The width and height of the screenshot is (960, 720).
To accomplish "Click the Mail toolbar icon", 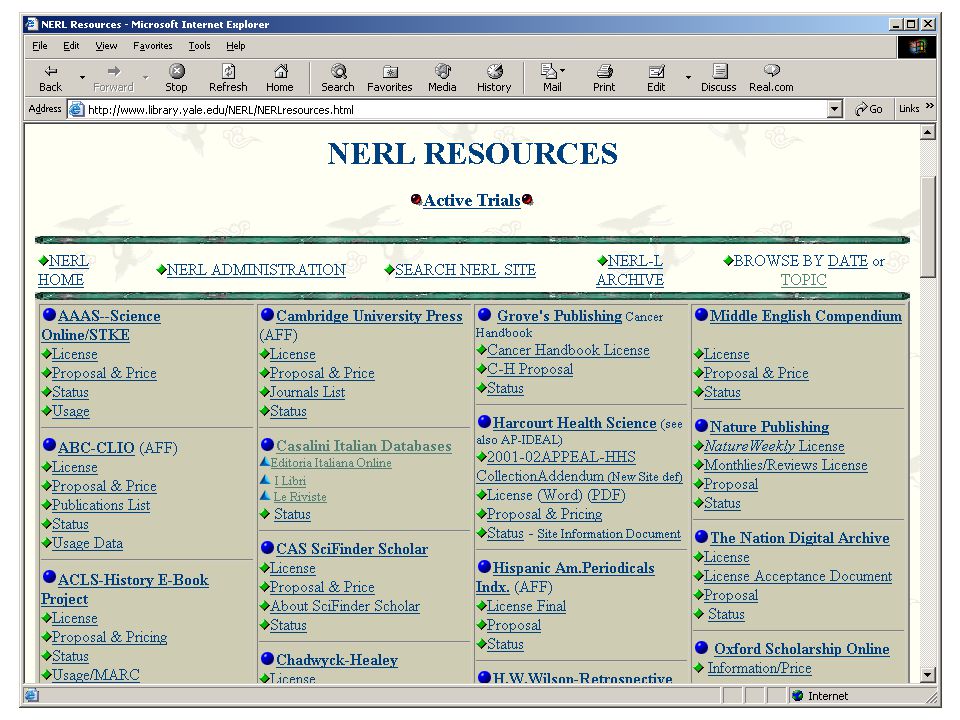I will click(x=549, y=71).
